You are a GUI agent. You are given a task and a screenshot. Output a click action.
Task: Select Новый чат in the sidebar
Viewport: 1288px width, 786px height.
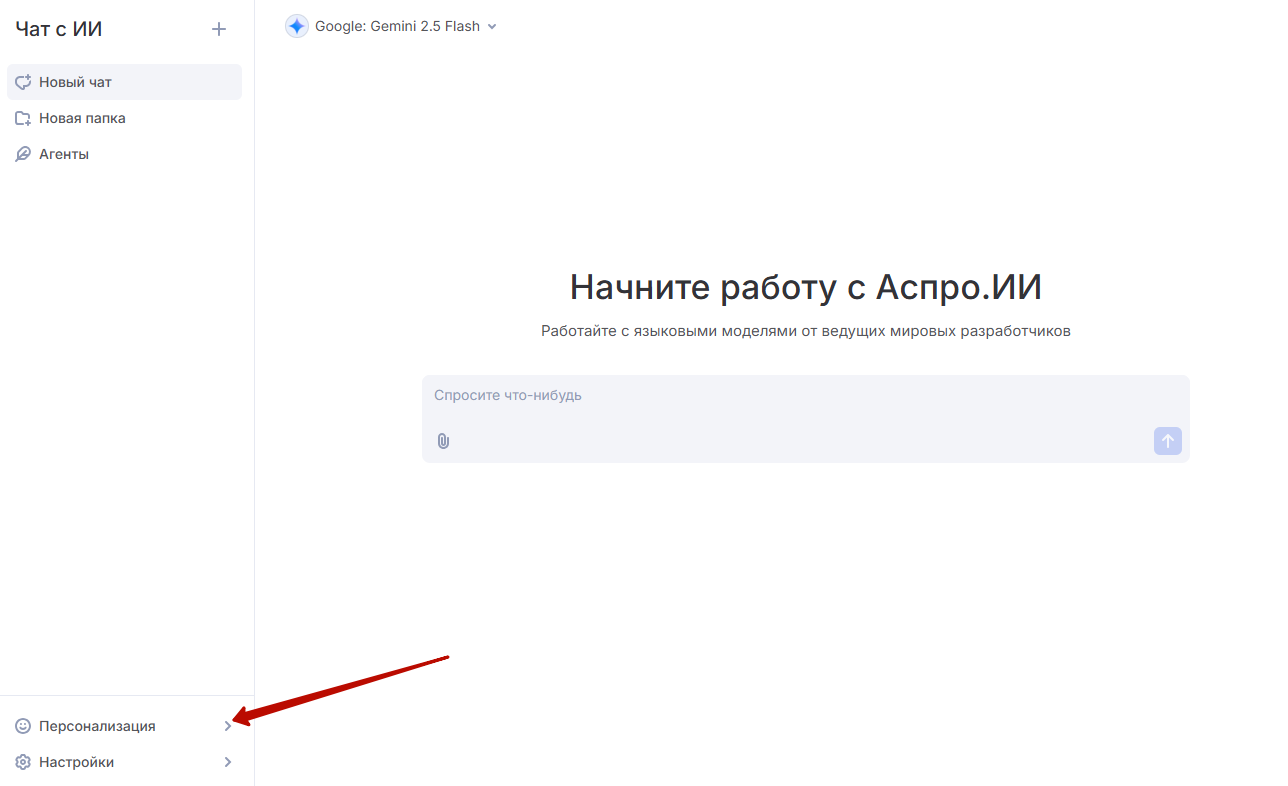[x=124, y=82]
